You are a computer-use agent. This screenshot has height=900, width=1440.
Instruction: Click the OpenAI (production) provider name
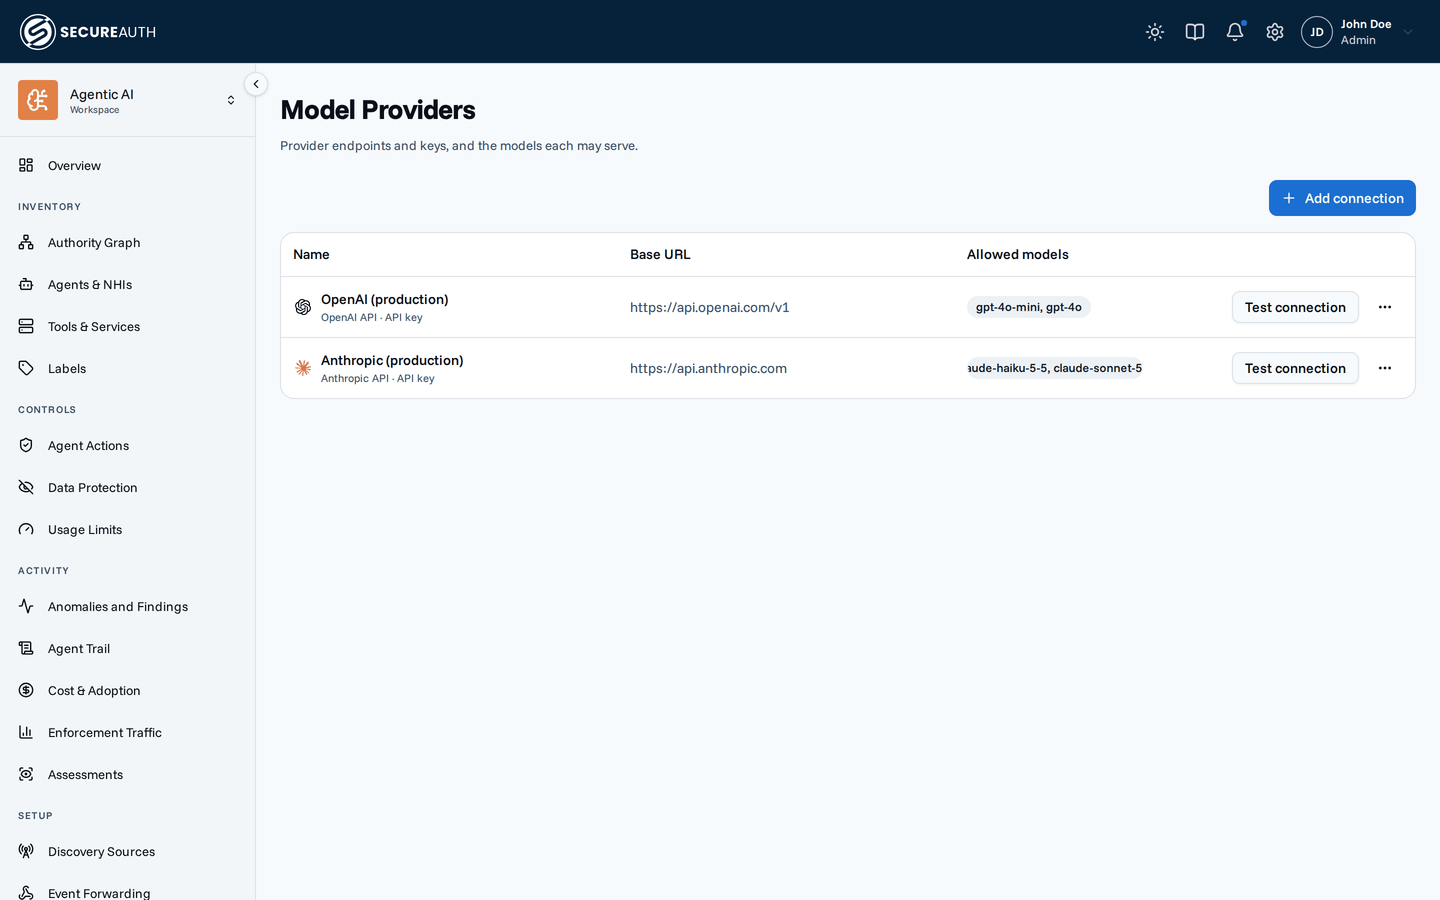385,299
